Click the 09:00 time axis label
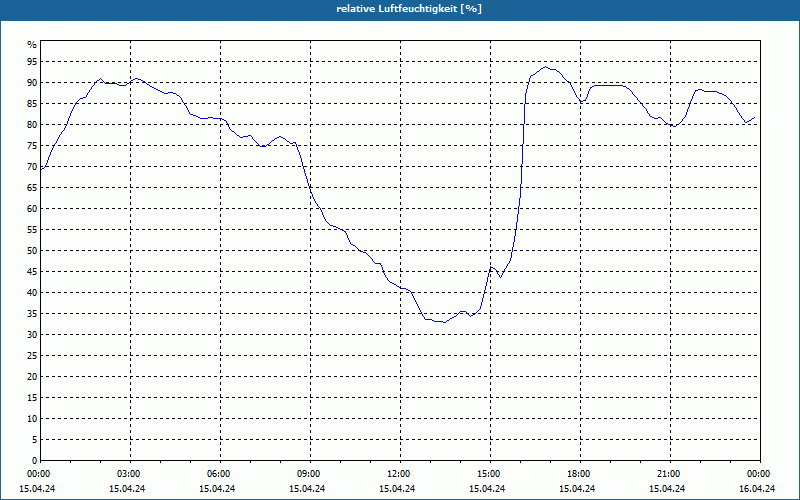Viewport: 800px width, 500px height. tap(308, 474)
